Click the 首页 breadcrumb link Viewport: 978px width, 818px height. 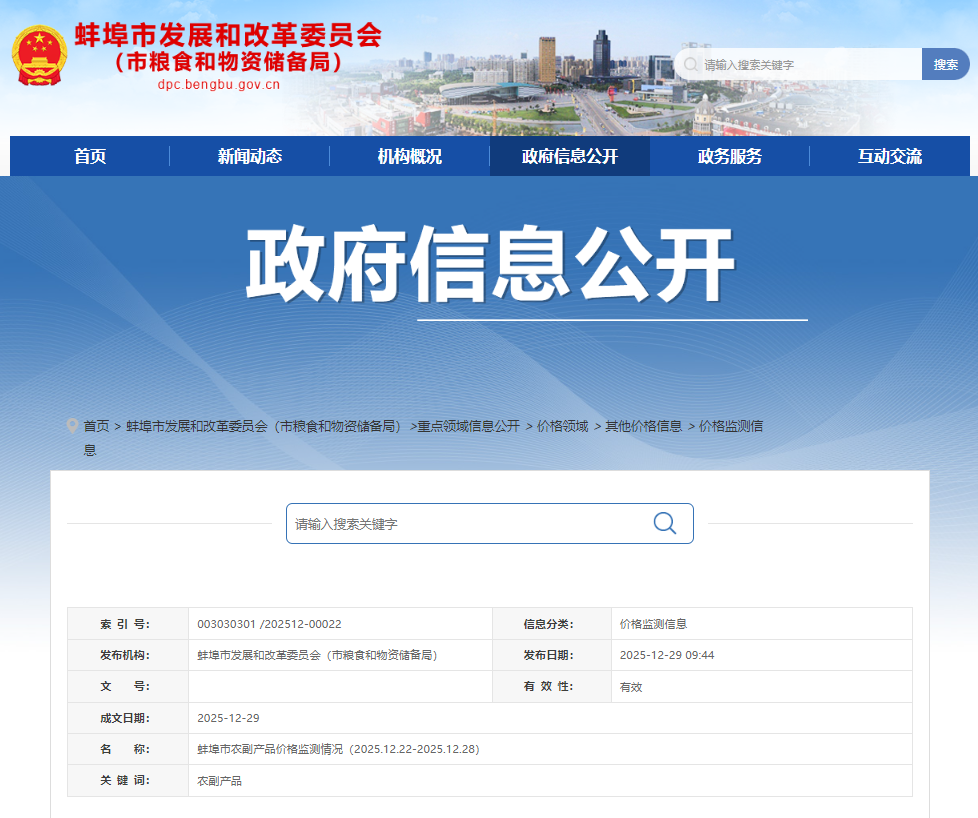click(95, 425)
